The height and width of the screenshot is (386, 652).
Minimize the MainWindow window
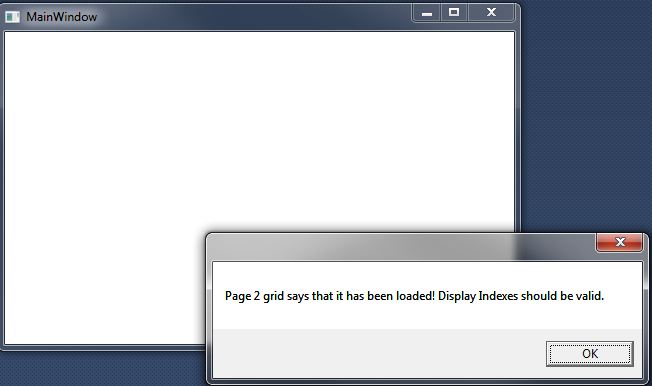(427, 13)
